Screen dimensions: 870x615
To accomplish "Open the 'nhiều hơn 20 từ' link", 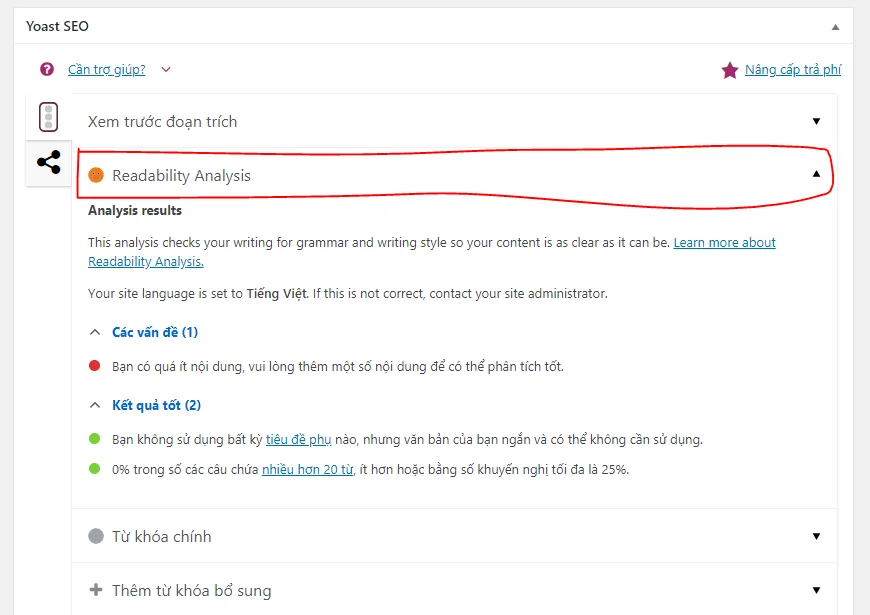I will point(307,470).
